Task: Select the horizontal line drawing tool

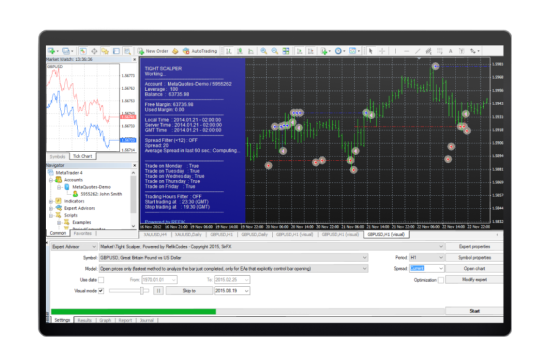Action: point(406,51)
